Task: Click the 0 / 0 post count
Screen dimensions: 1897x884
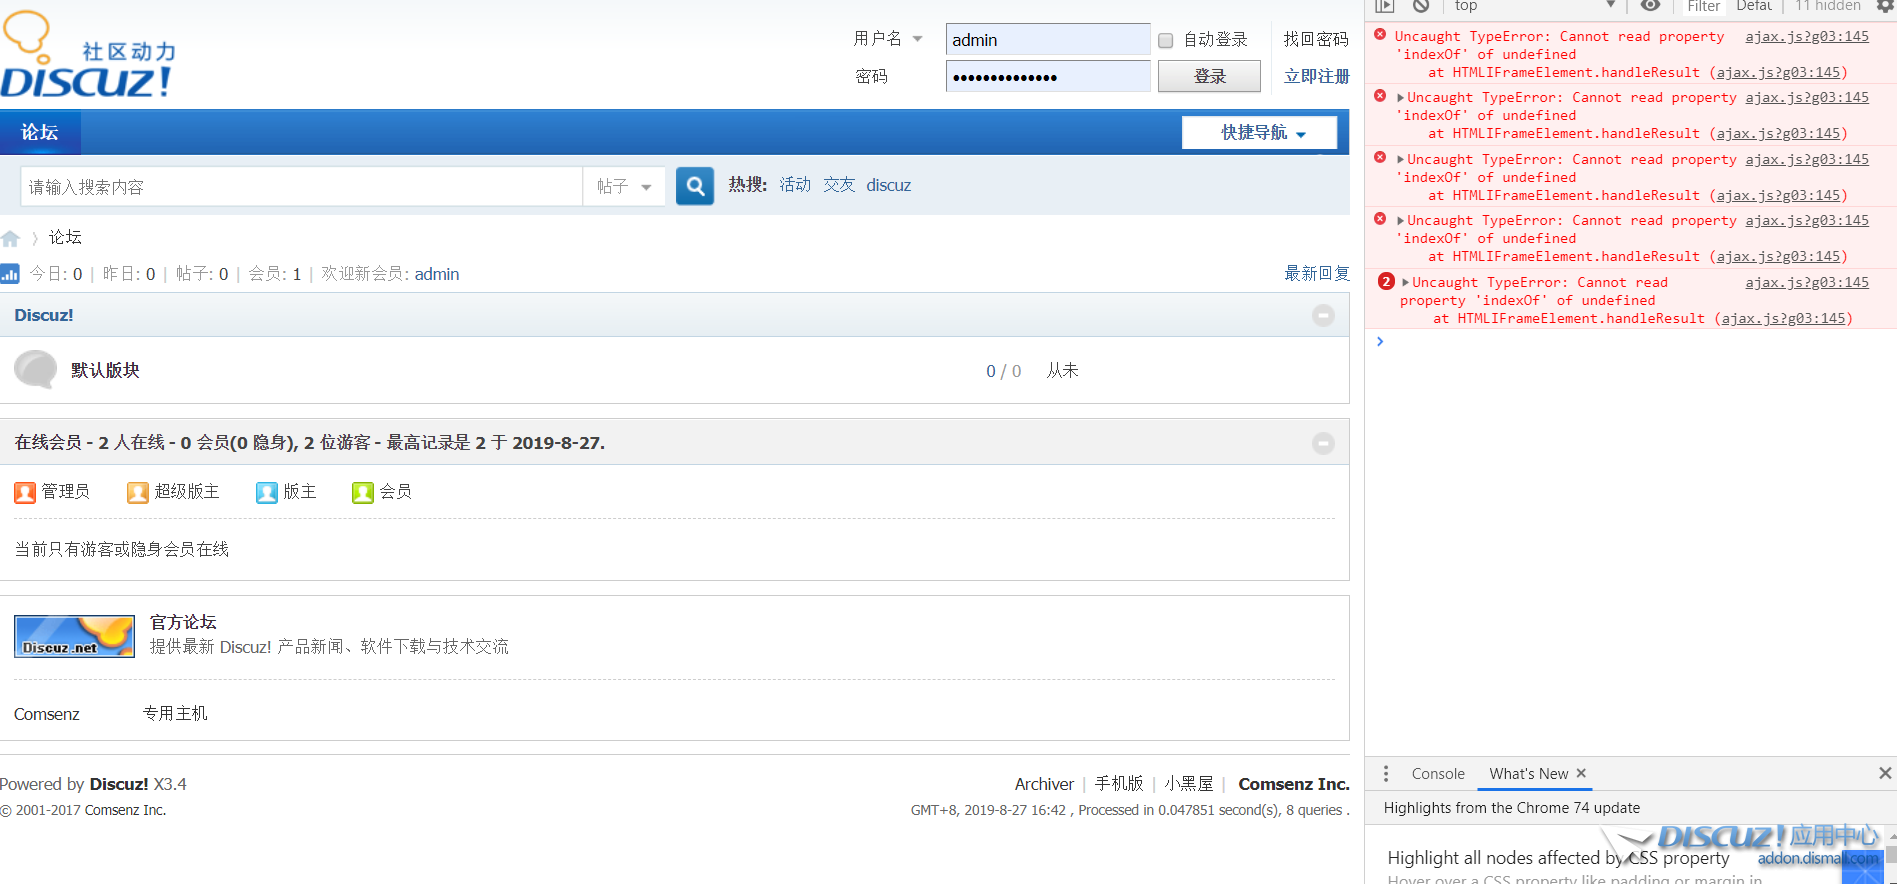Action: point(1003,371)
